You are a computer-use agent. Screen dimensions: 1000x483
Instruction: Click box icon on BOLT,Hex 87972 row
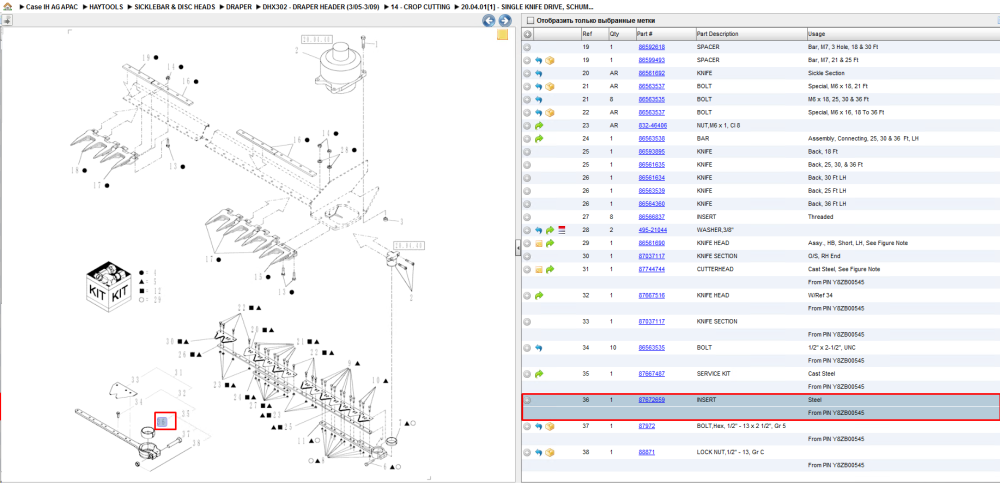click(x=550, y=426)
